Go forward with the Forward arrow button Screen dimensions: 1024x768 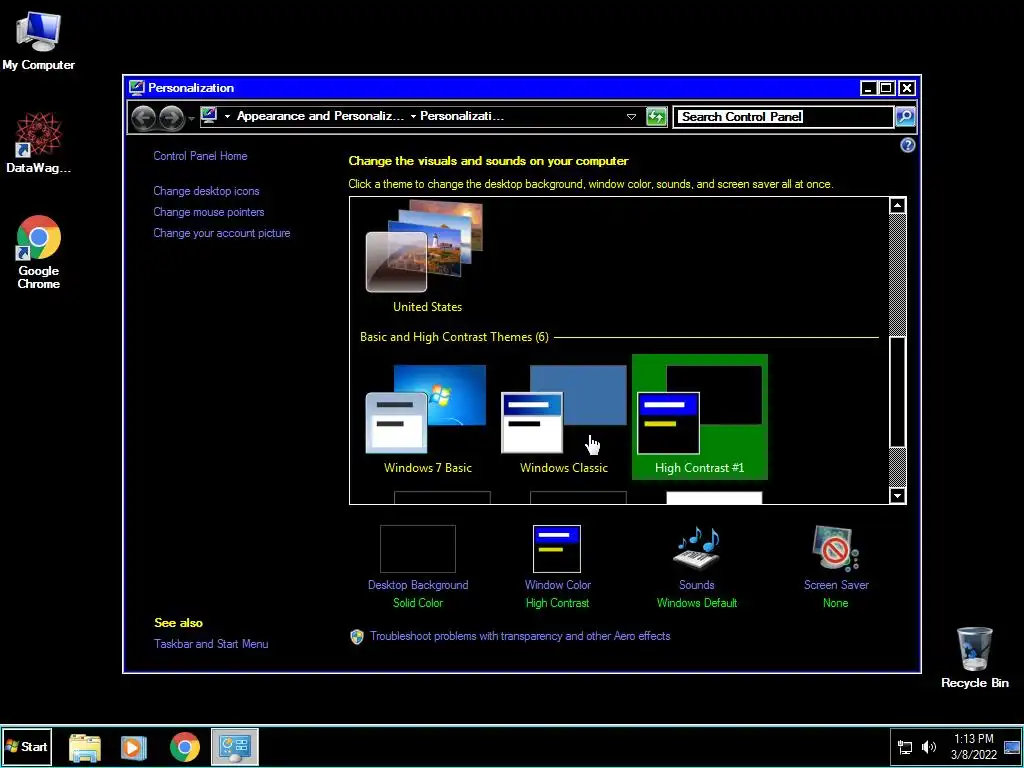pos(172,118)
